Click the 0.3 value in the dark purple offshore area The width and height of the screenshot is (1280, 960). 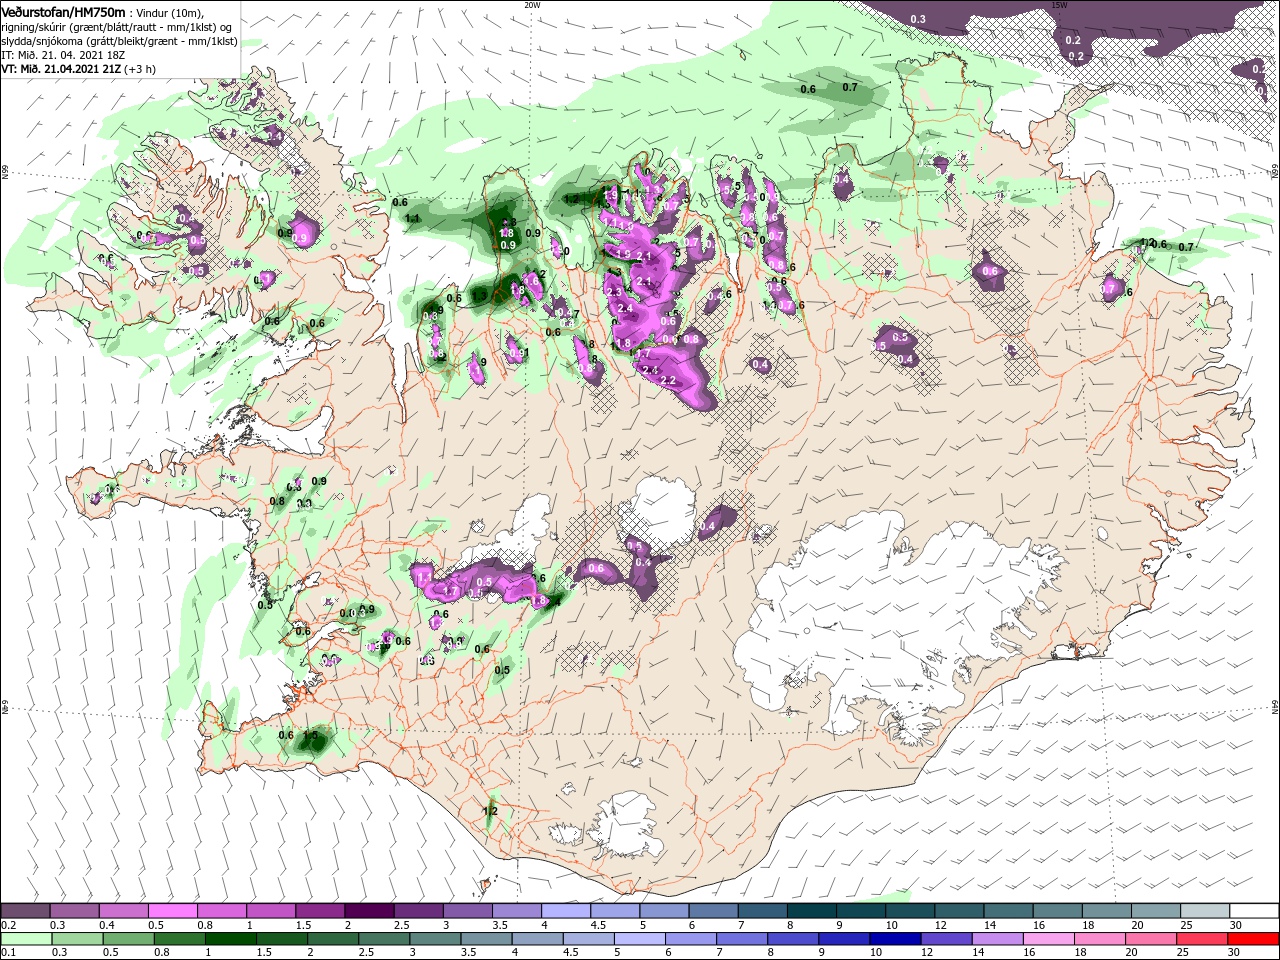(918, 20)
